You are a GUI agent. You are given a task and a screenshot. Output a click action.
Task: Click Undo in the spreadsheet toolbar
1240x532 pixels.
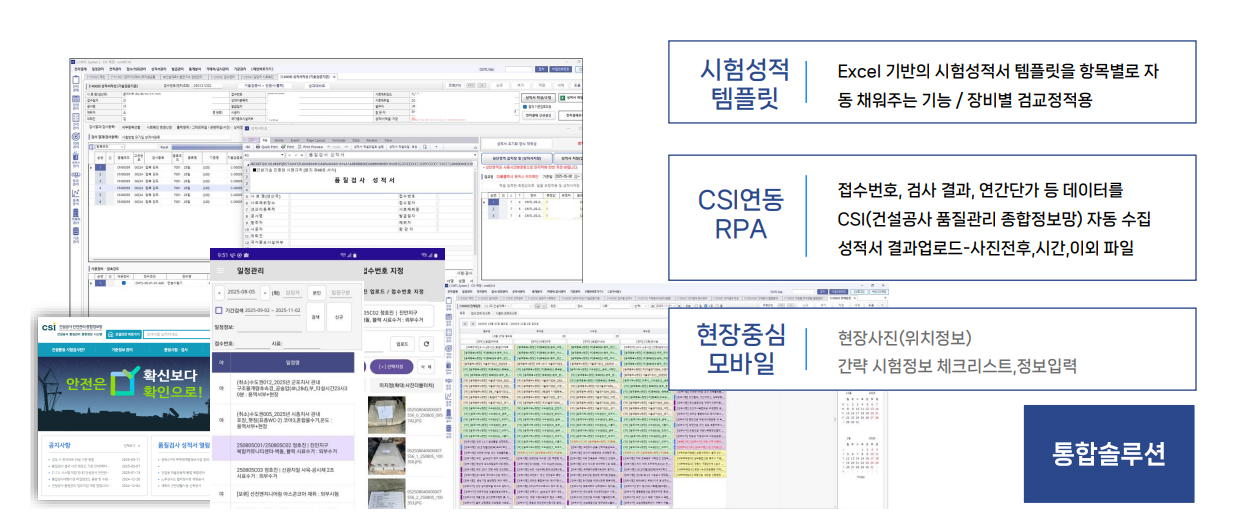tap(336, 147)
